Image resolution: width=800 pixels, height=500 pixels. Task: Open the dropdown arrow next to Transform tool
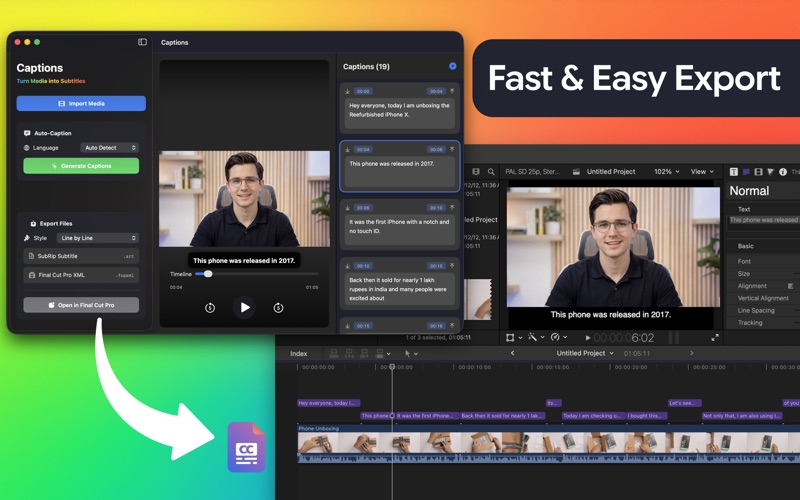tap(520, 338)
